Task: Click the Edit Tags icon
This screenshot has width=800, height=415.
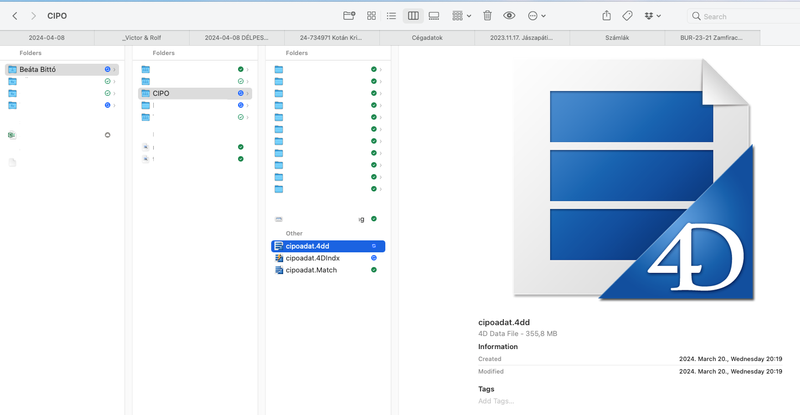Action: (x=627, y=16)
